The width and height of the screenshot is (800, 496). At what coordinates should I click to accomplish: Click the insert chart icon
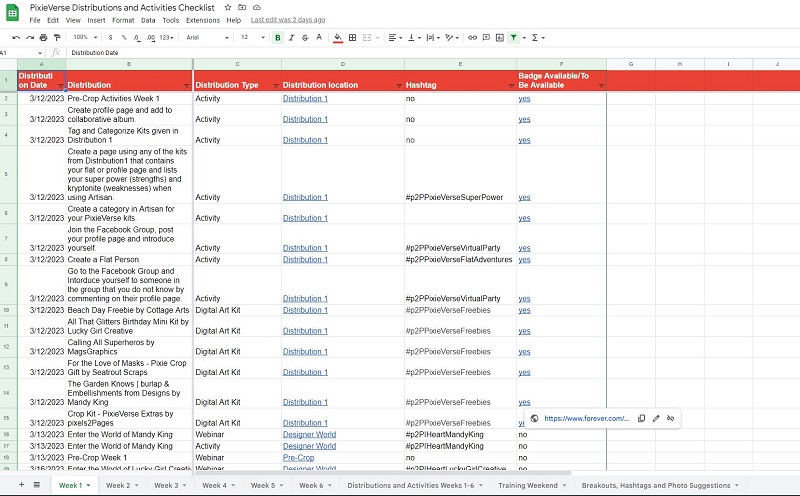click(x=499, y=38)
